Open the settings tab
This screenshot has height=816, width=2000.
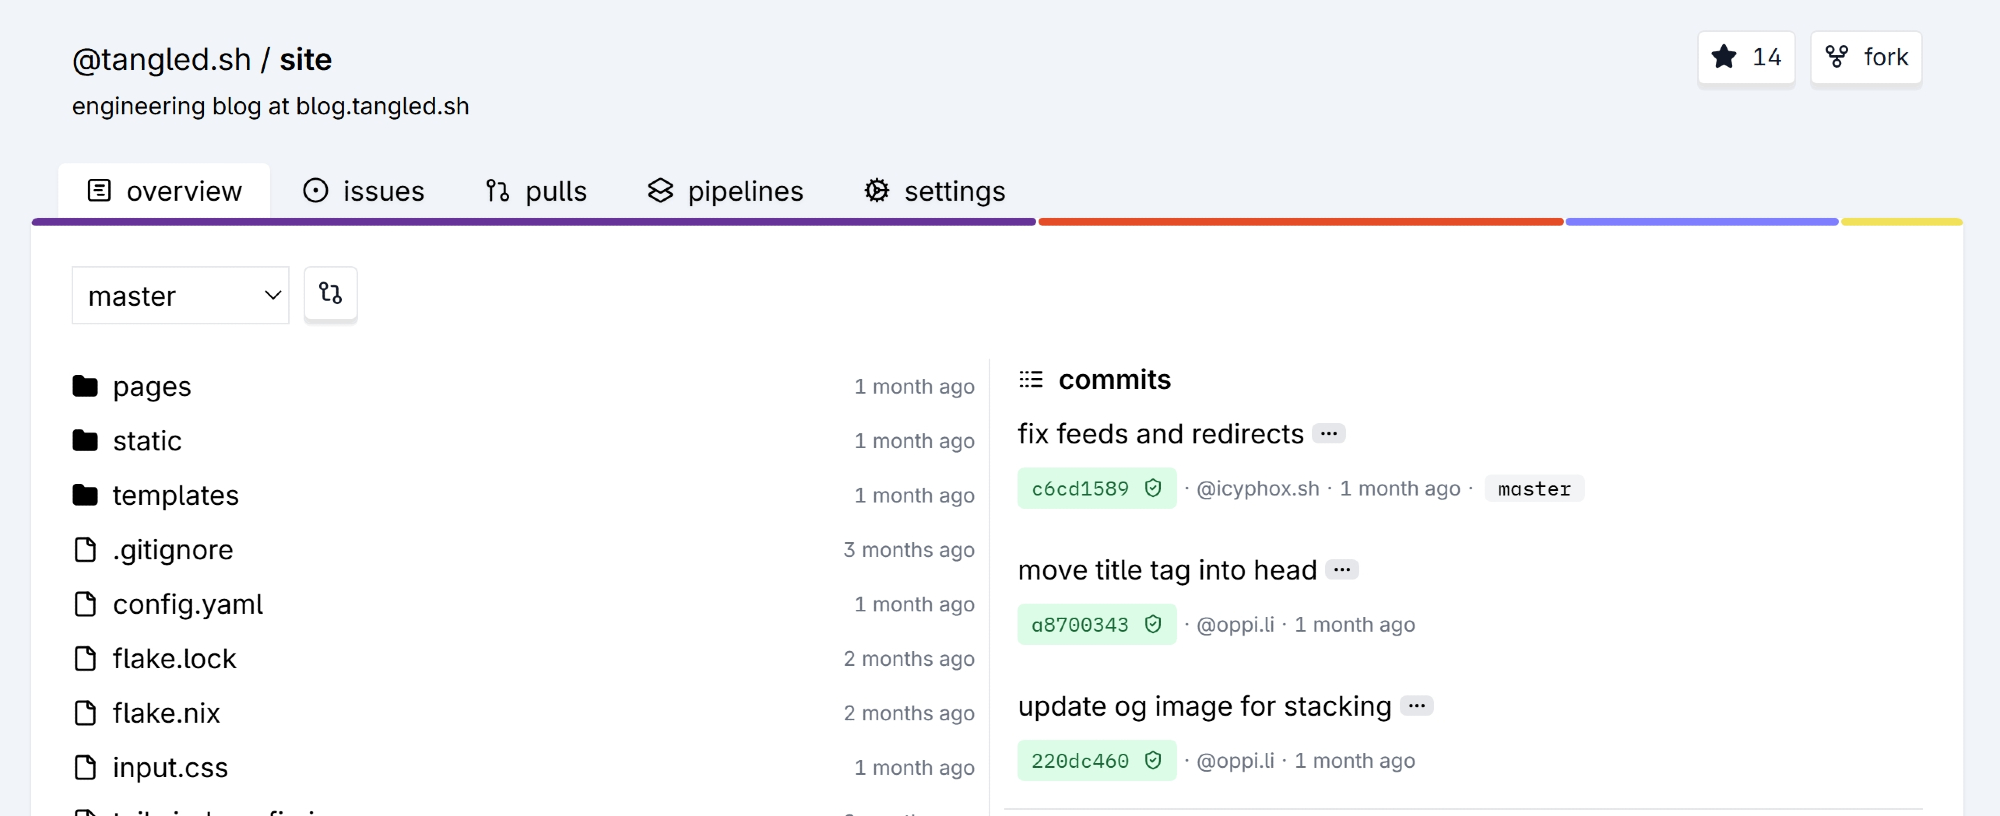(x=935, y=191)
